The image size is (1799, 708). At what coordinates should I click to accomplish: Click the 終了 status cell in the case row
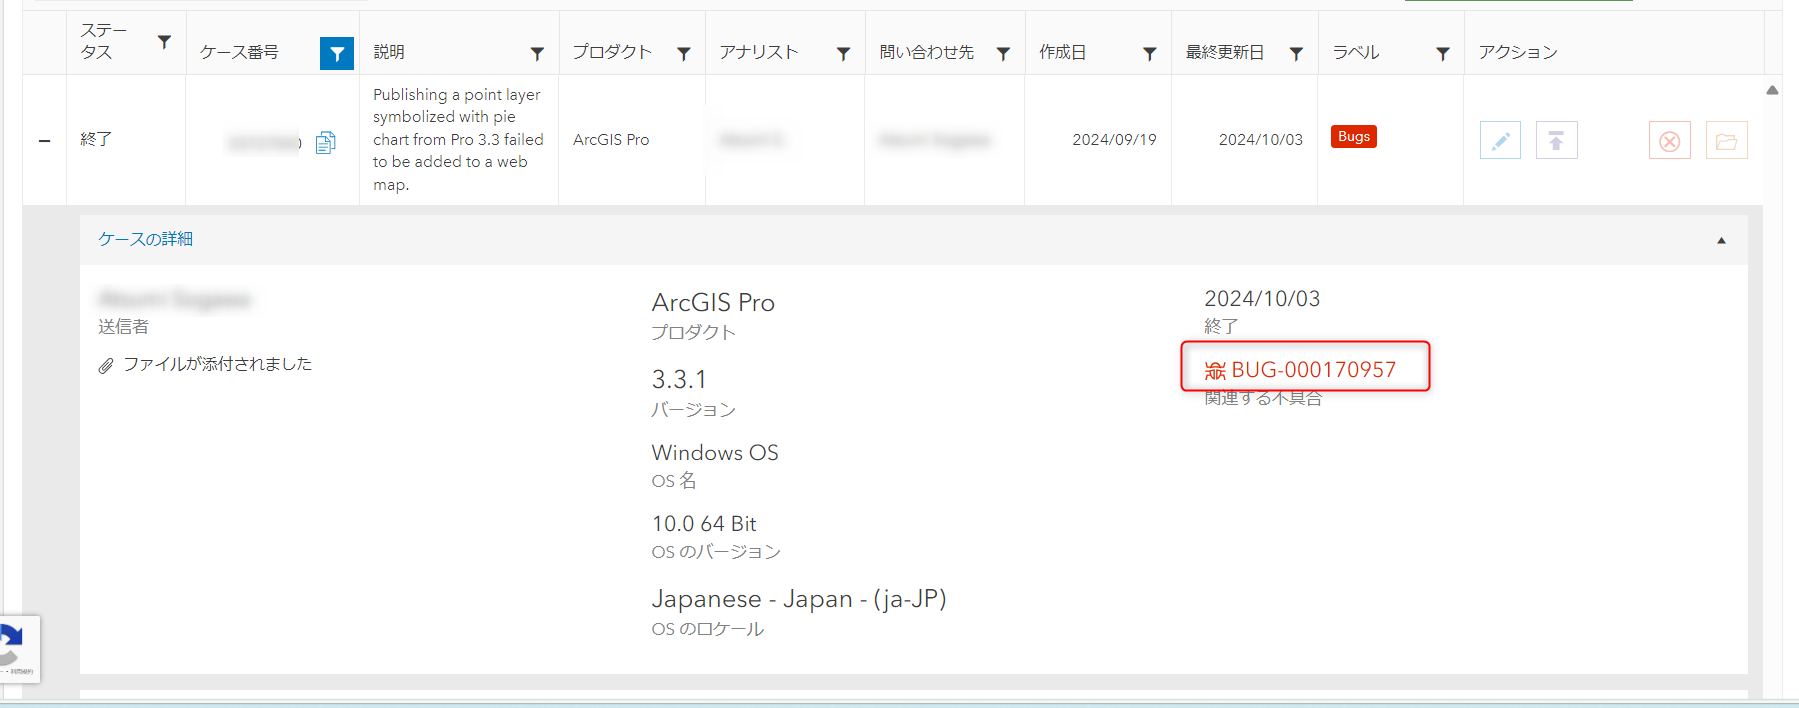pyautogui.click(x=96, y=140)
